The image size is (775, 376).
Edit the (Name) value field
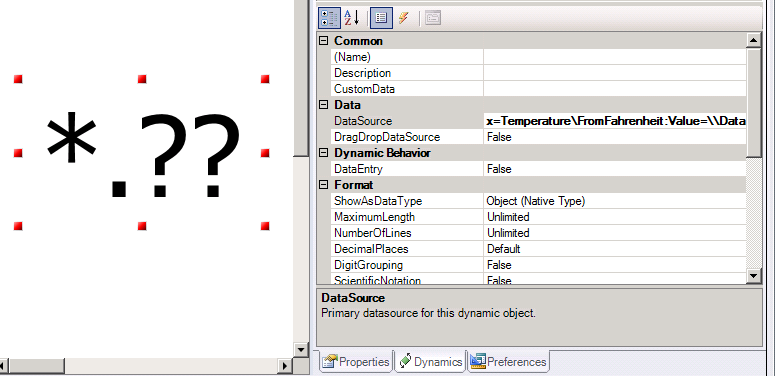614,57
